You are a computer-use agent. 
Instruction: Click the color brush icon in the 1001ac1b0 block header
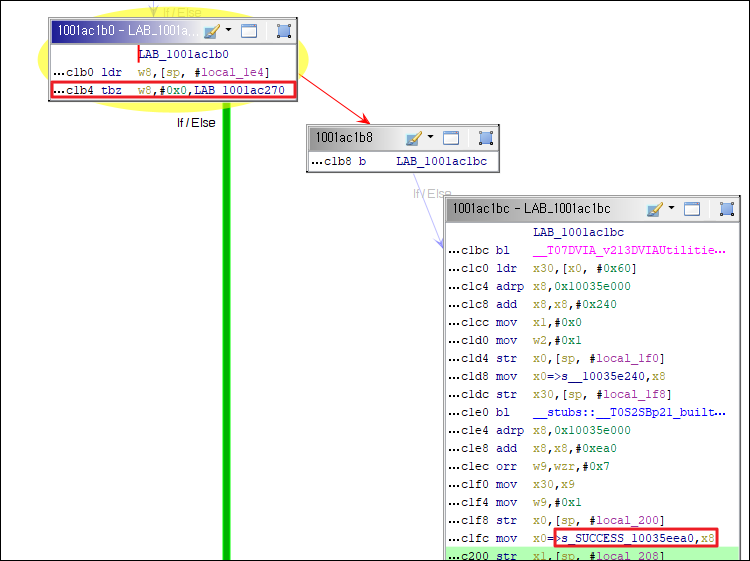[212, 31]
